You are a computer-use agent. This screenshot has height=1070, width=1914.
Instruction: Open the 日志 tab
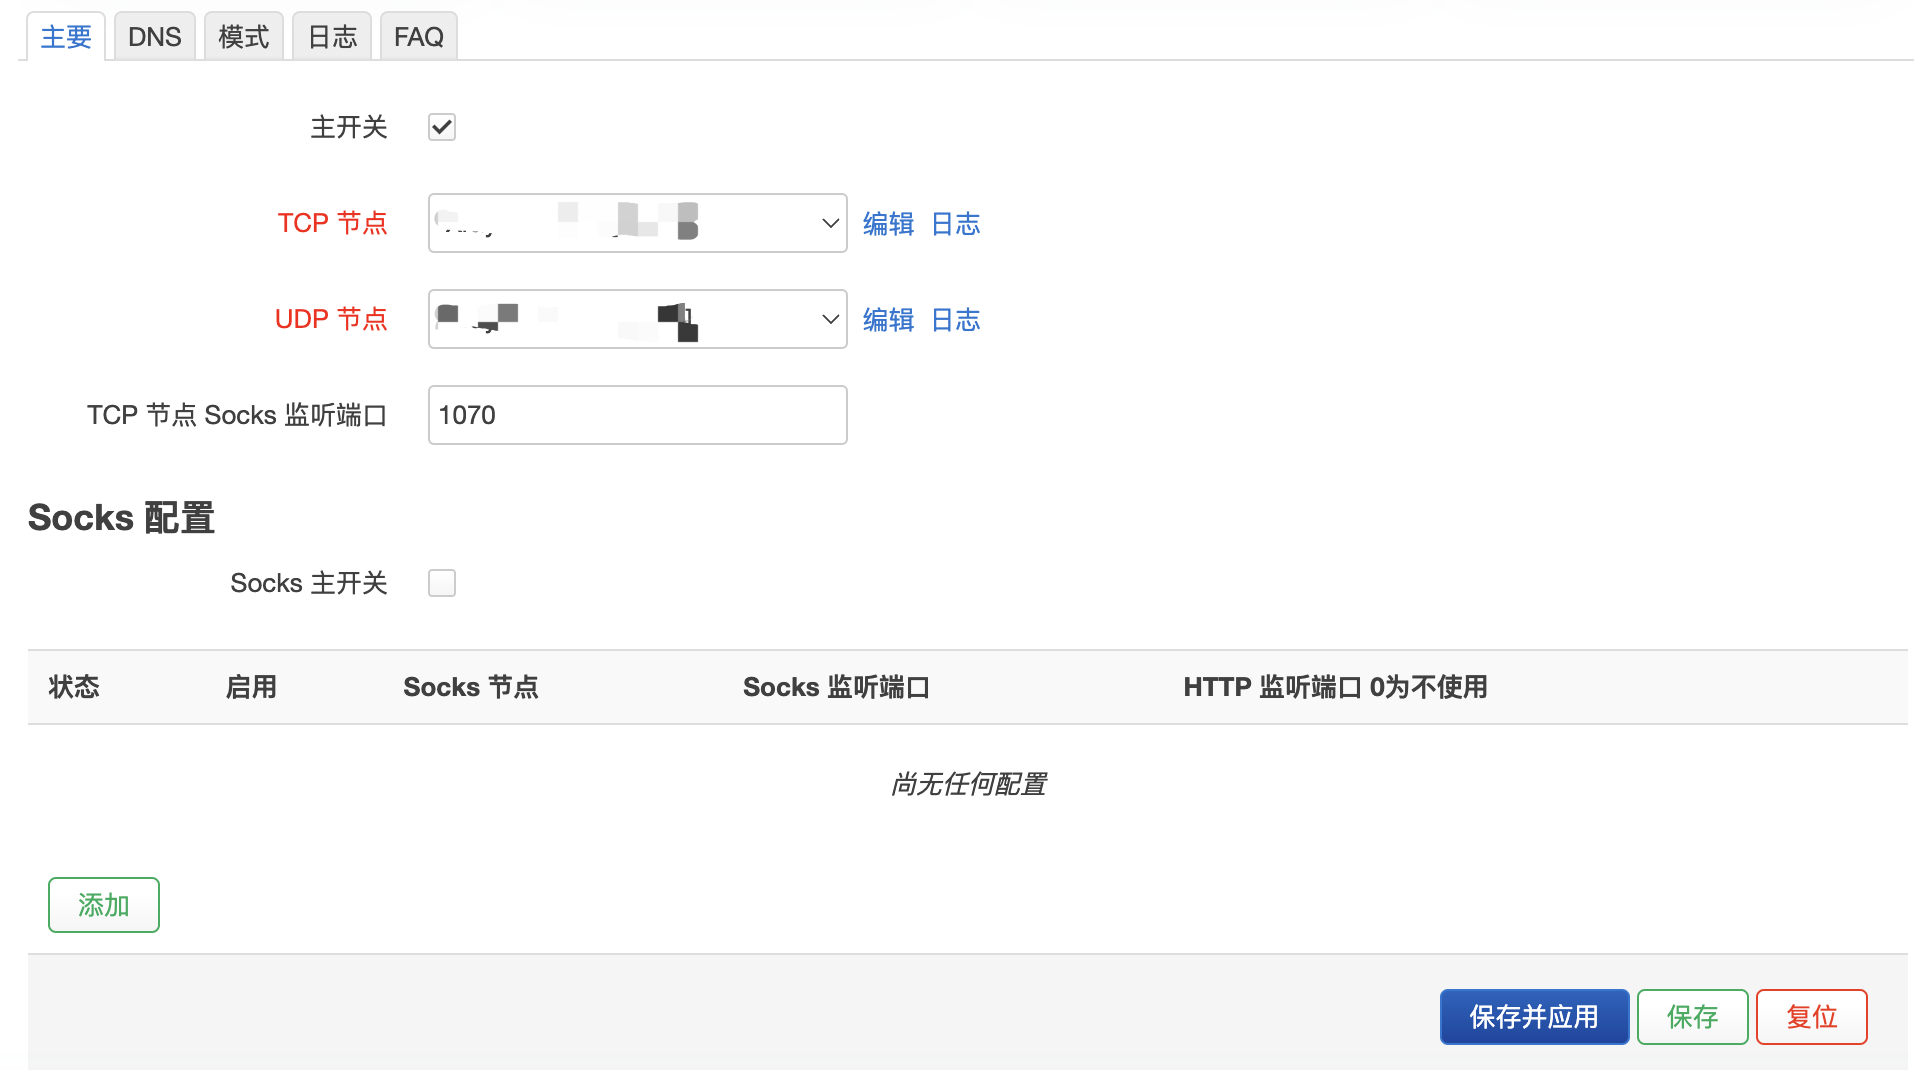[x=332, y=37]
